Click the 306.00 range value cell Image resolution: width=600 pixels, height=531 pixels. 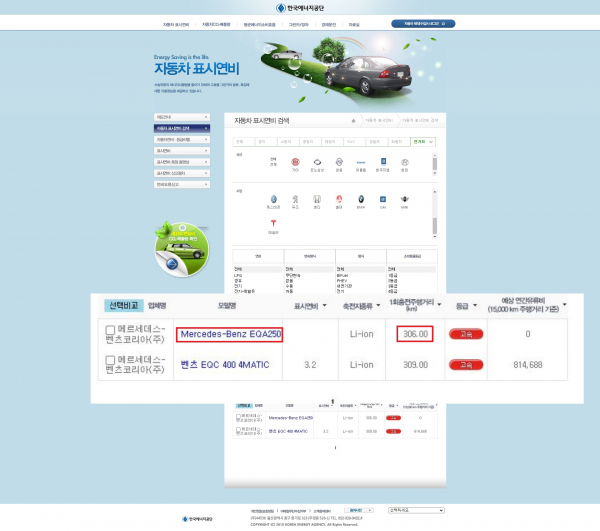coord(415,334)
